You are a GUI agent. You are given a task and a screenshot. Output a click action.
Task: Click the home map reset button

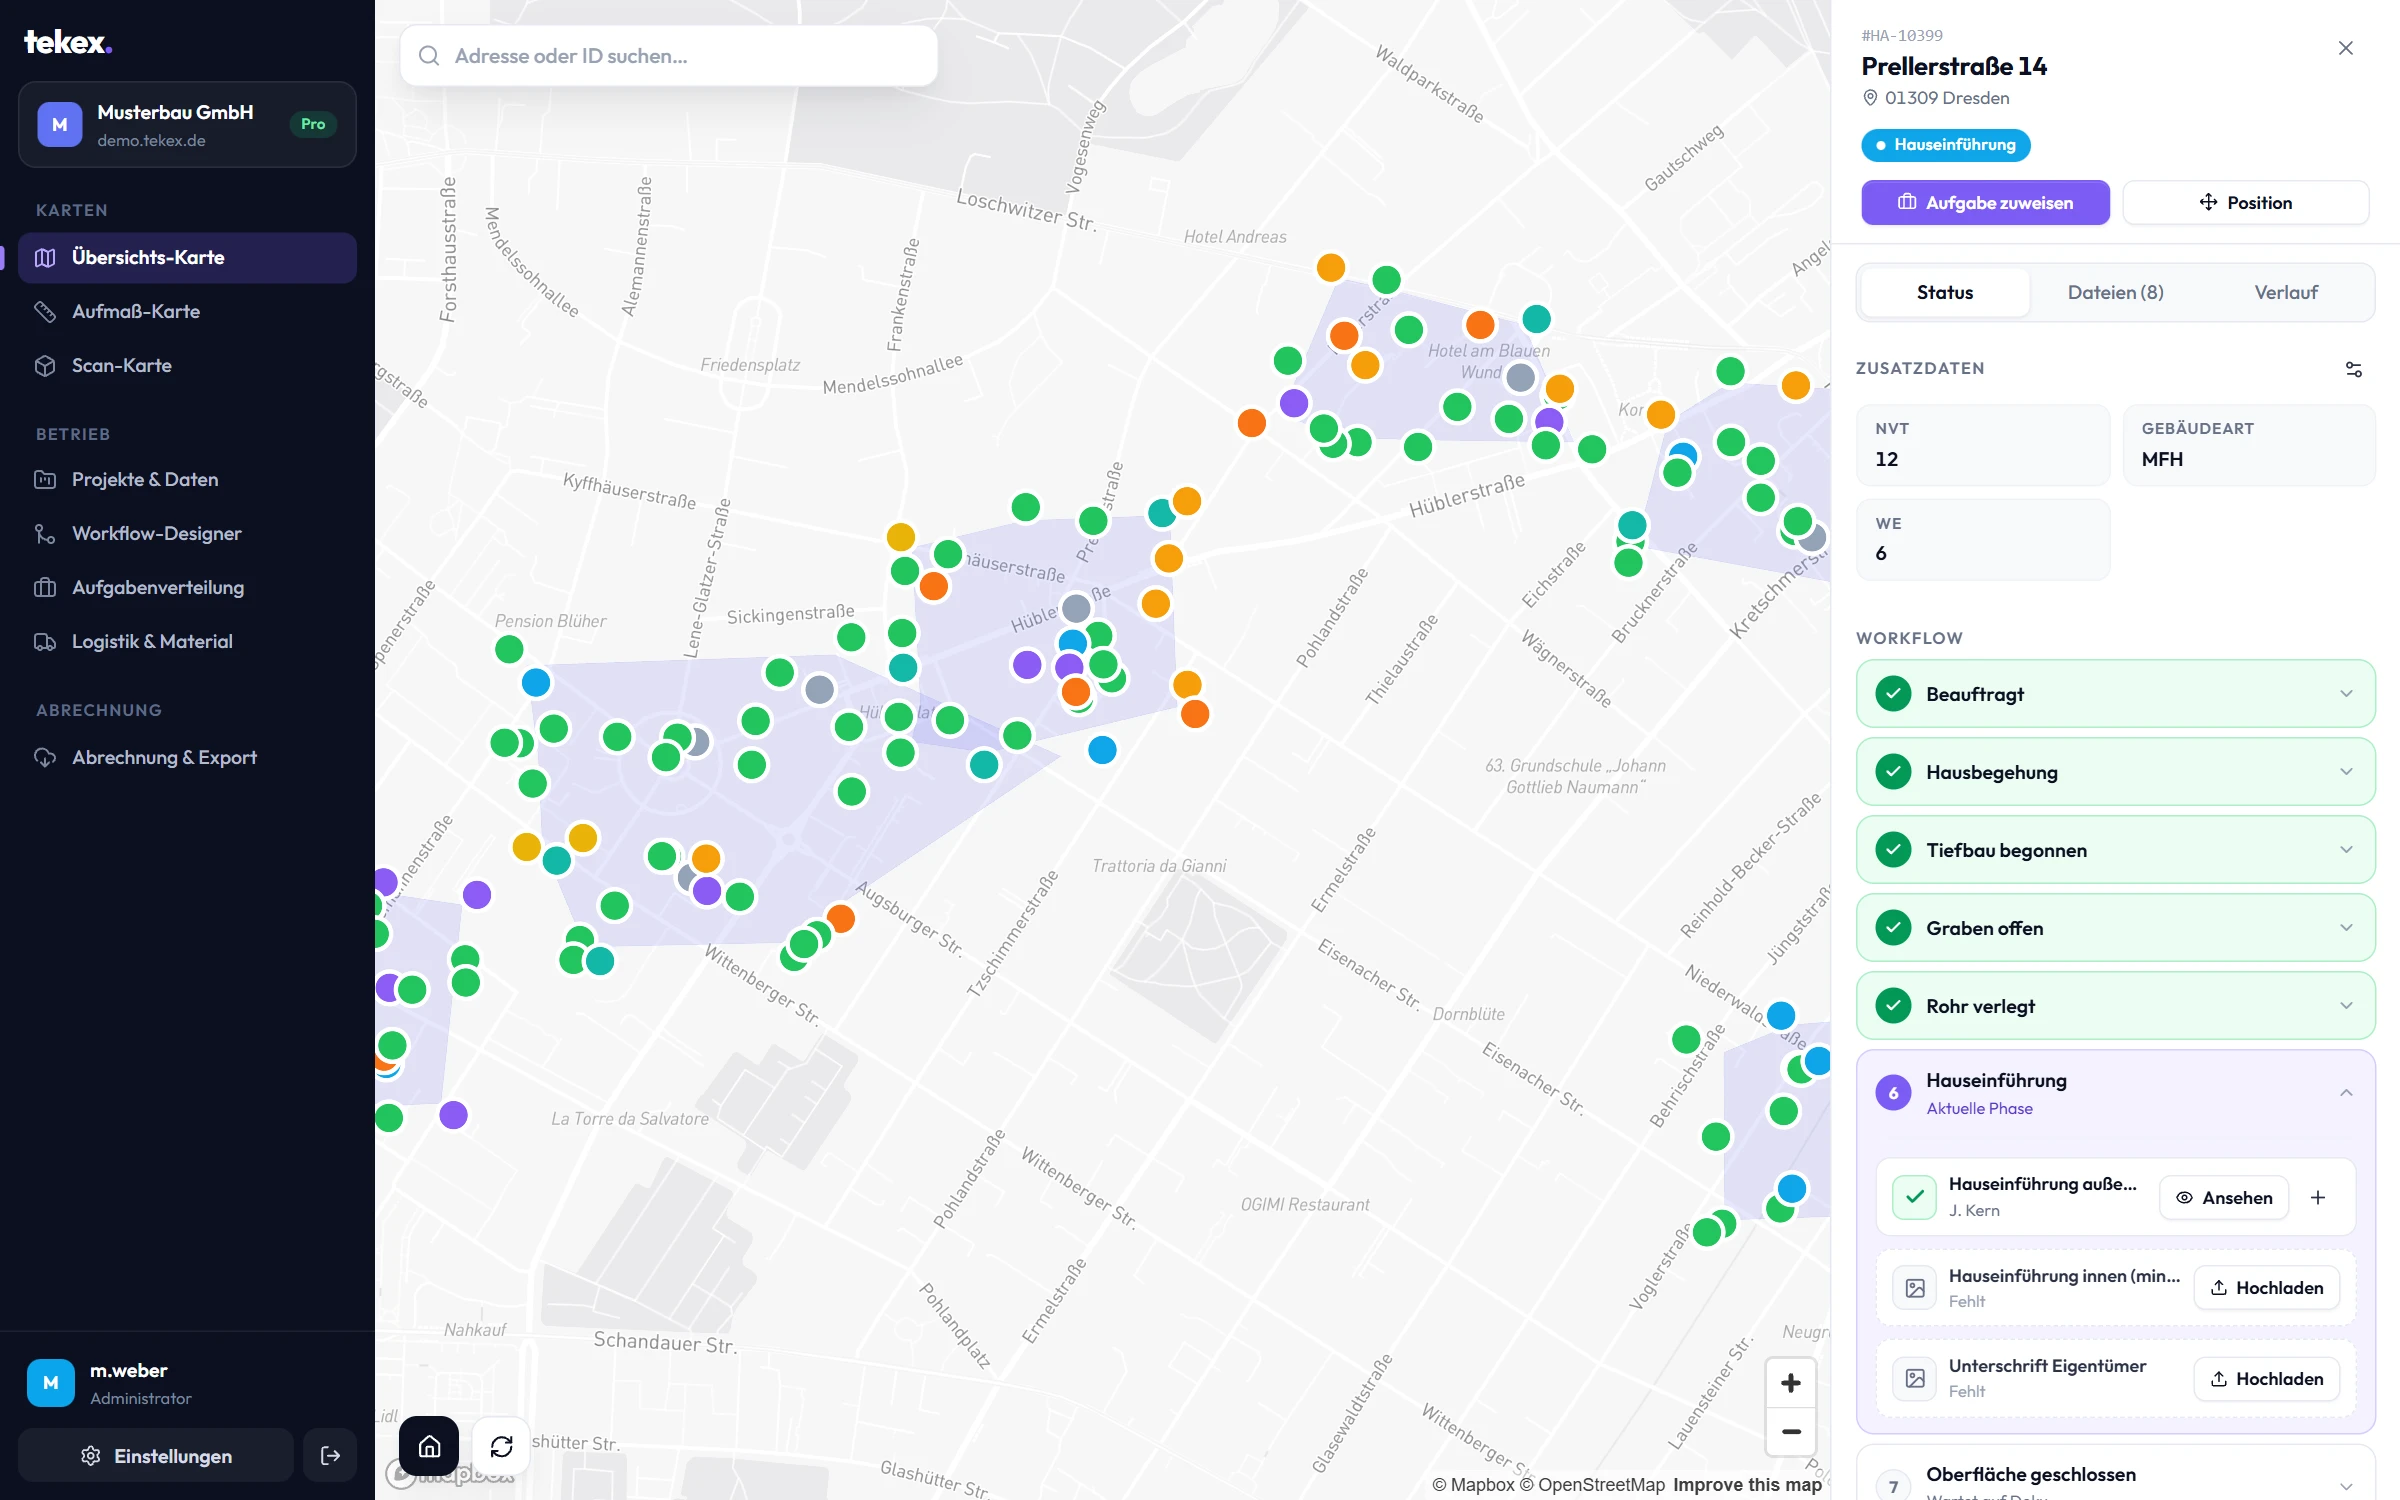point(429,1446)
